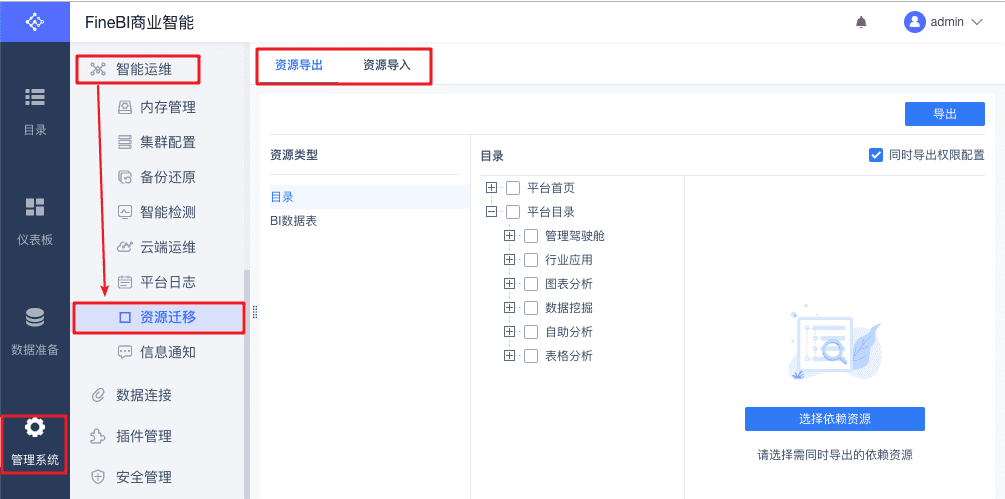This screenshot has width=1005, height=499.
Task: Select the 数据连接 menu item
Action: (x=144, y=395)
